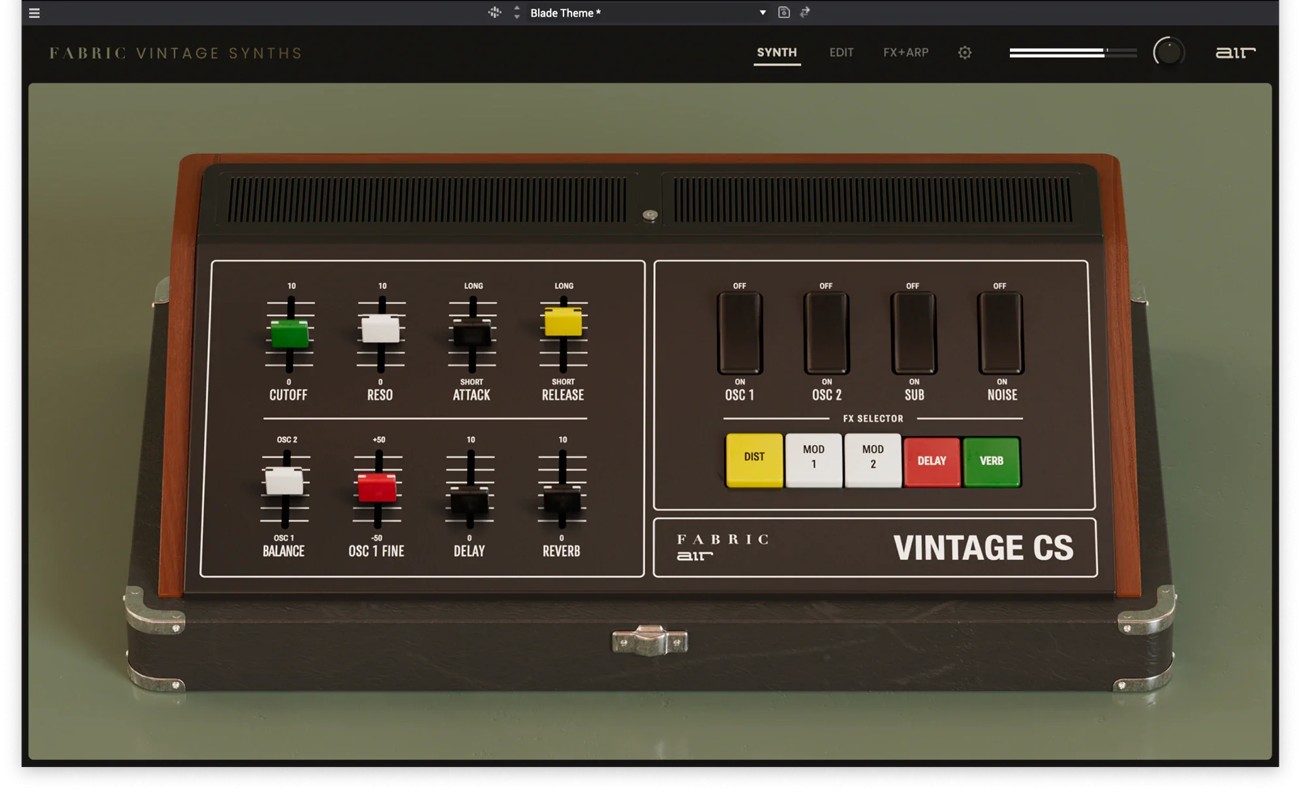
Task: Click the RELEASE label
Action: tap(563, 395)
